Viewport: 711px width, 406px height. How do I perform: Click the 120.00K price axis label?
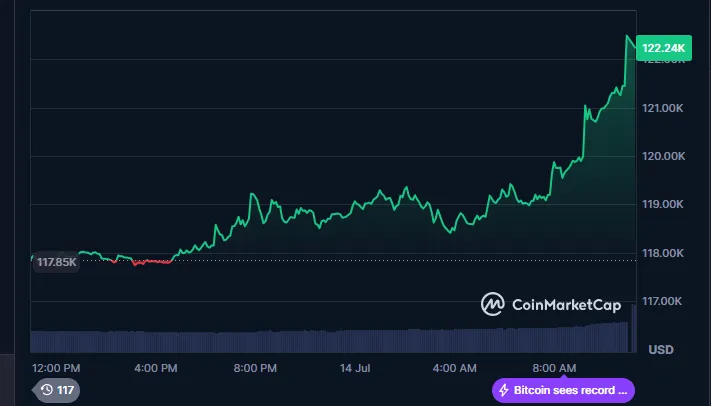point(662,156)
